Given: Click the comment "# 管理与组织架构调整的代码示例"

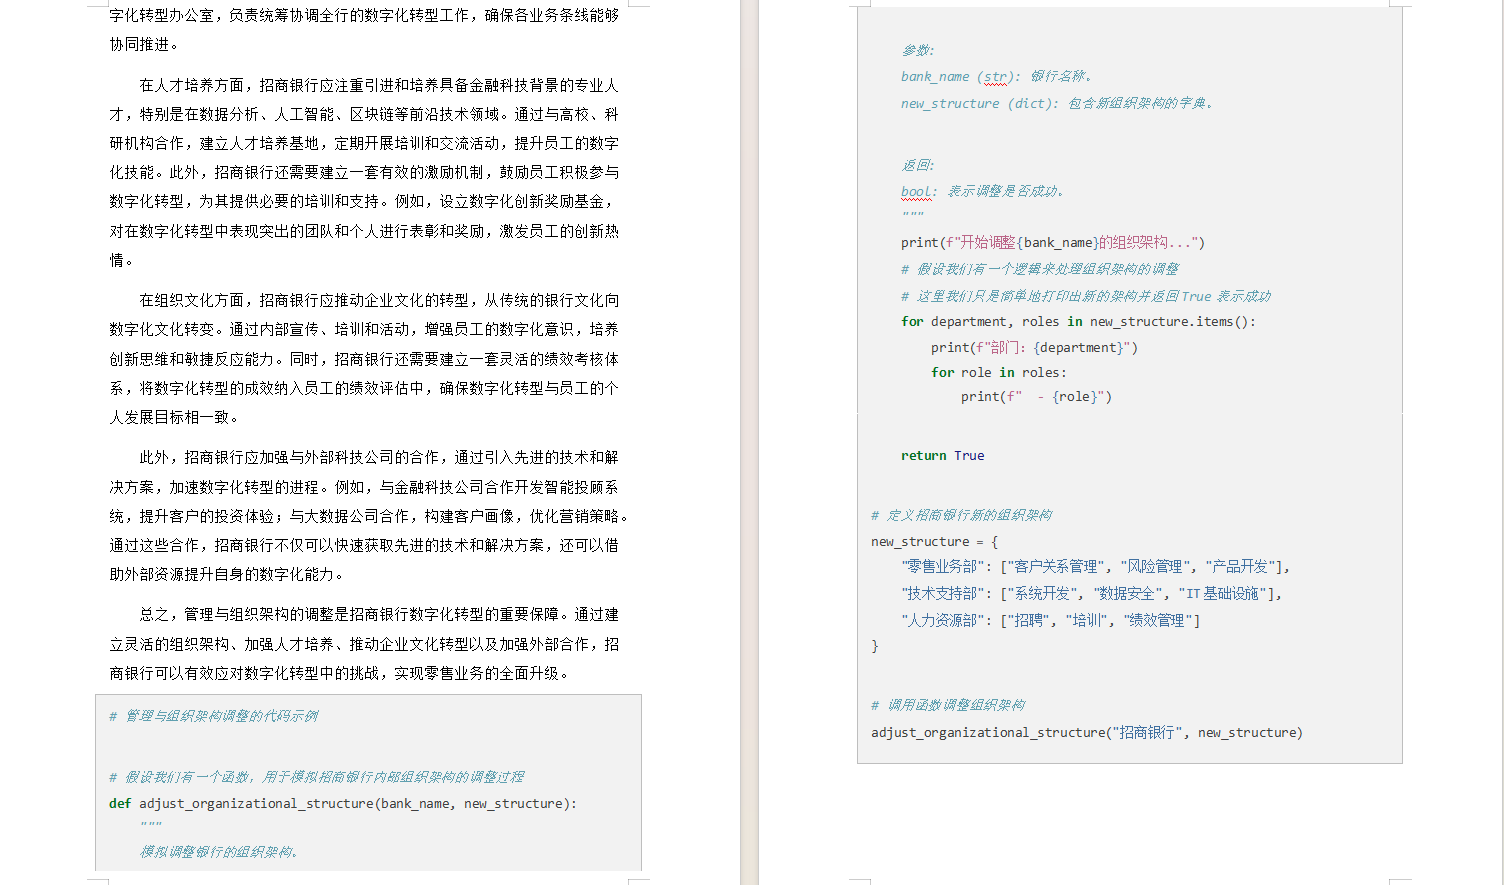Looking at the screenshot, I should 214,716.
